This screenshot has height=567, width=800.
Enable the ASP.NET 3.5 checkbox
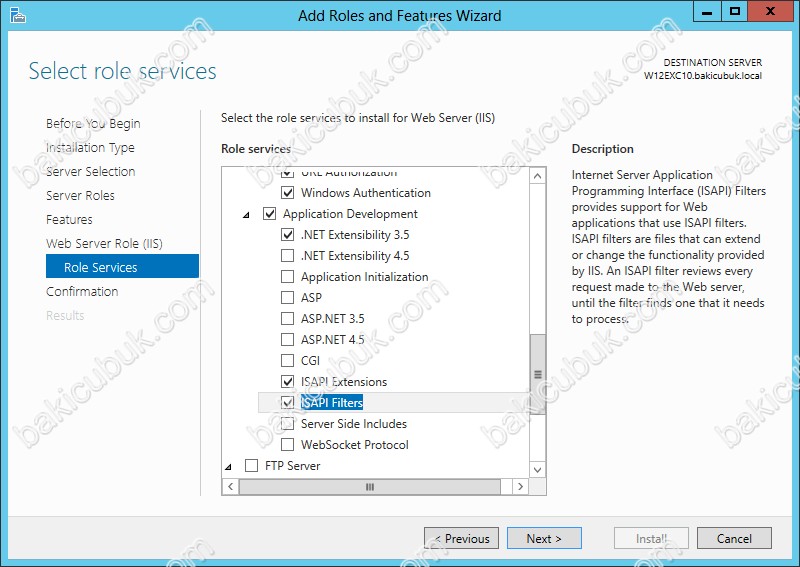(288, 318)
